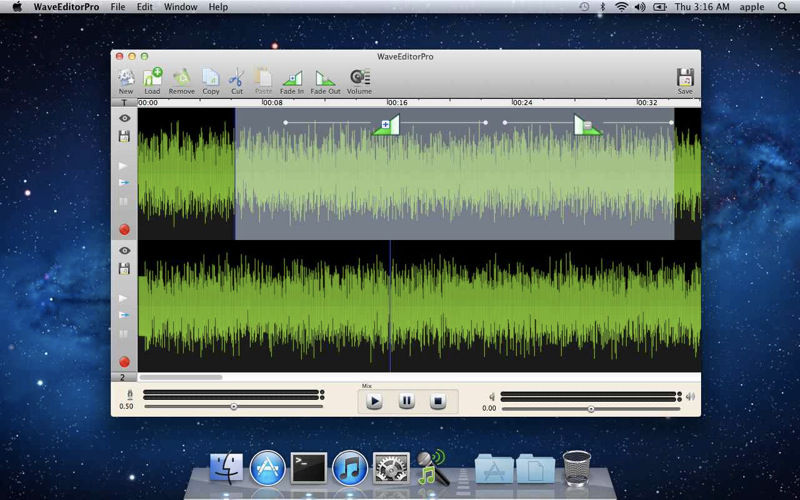Open Spotlight search in menu bar
The image size is (800, 500).
[x=783, y=7]
